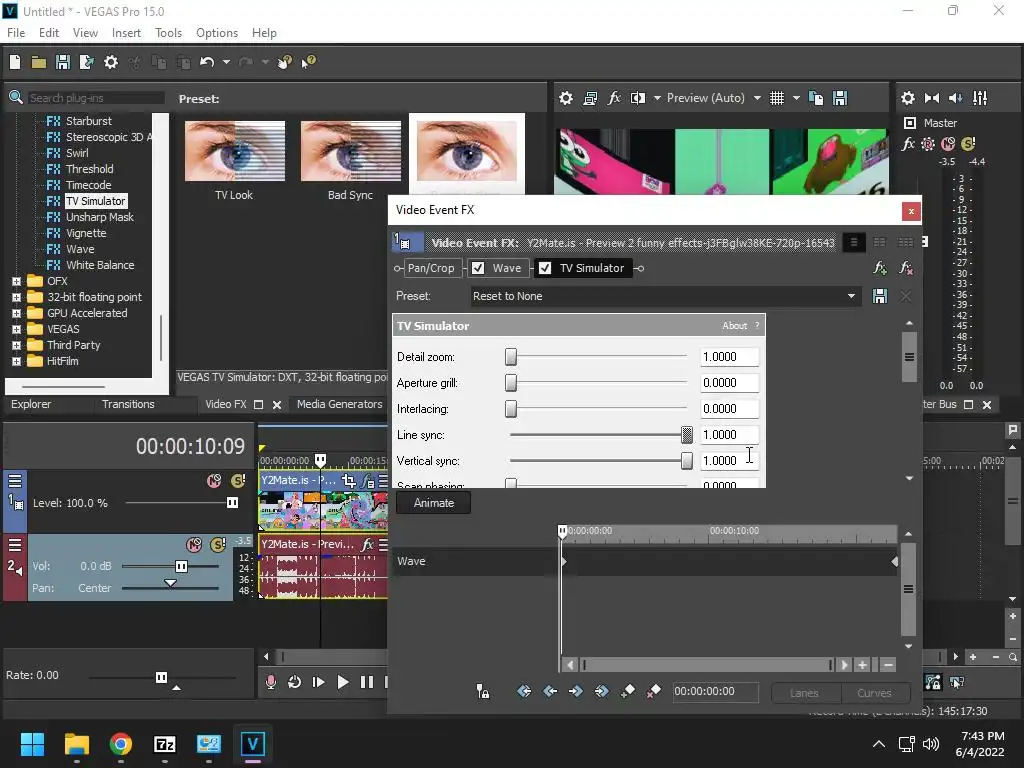Create a new project from the toolbar
The width and height of the screenshot is (1024, 768).
click(15, 62)
